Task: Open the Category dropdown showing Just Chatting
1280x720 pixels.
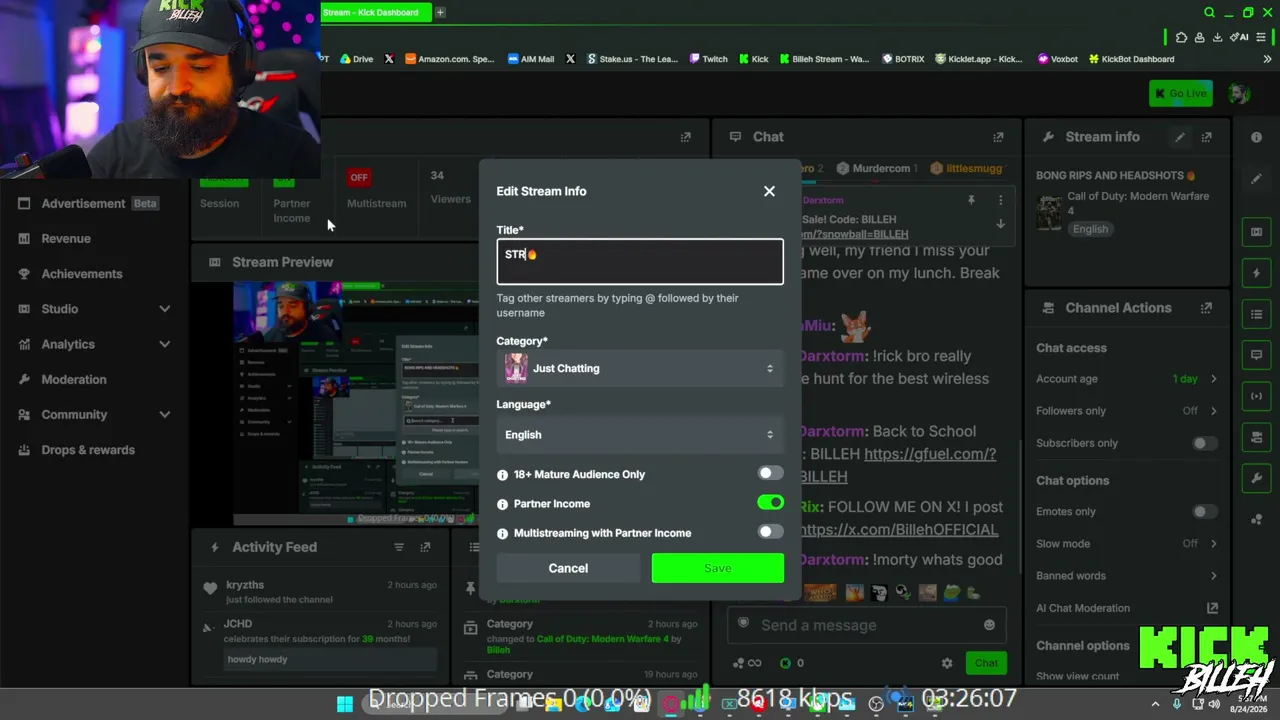Action: coord(640,368)
